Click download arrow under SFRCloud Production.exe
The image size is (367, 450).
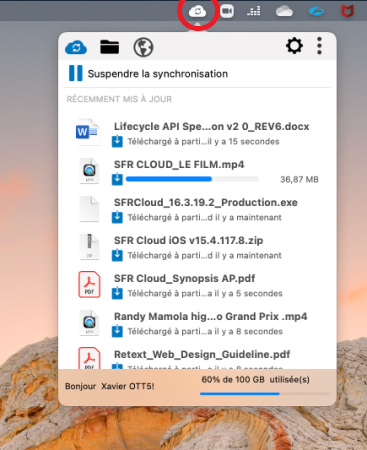pos(117,217)
